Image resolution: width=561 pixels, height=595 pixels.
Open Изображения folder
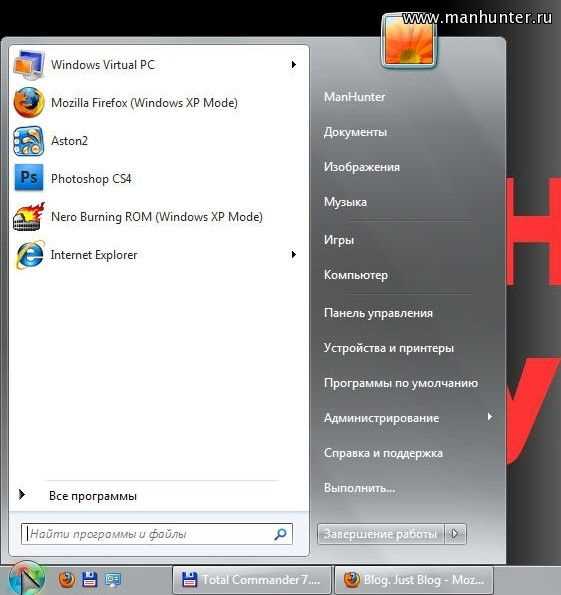[x=362, y=167]
